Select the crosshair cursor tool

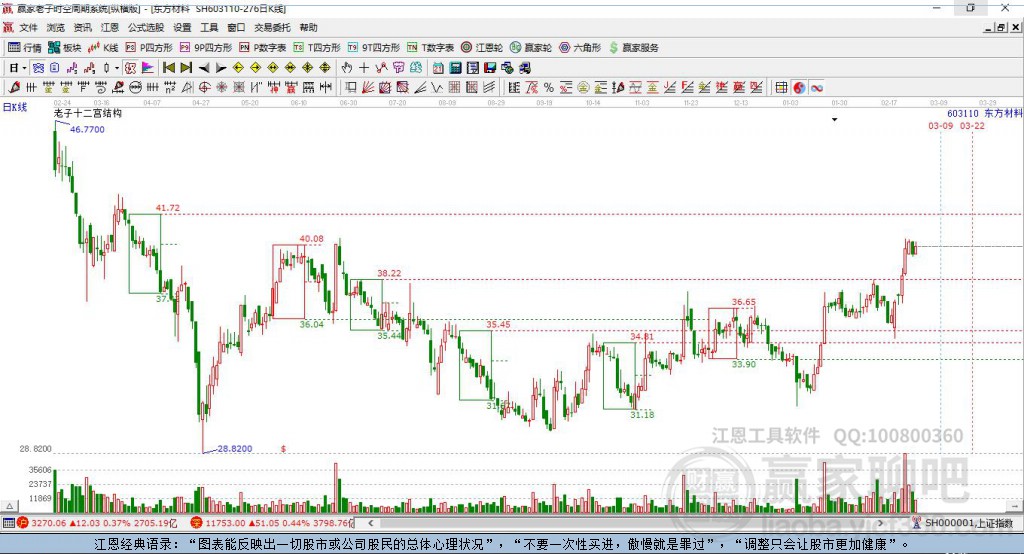click(x=364, y=68)
